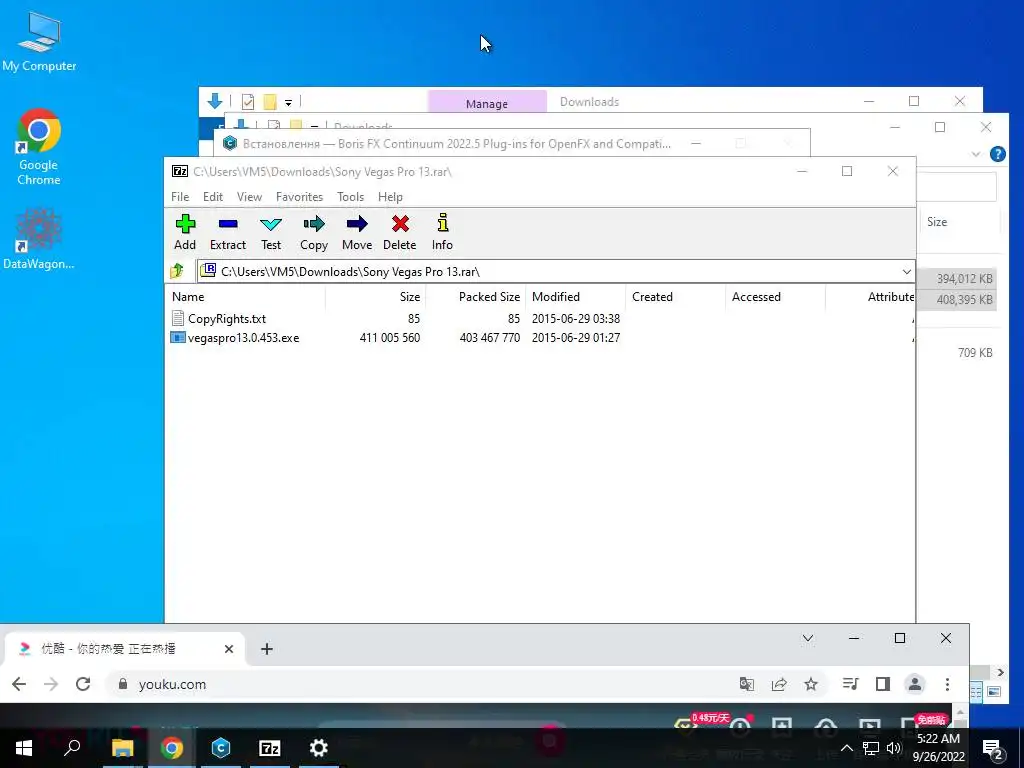Open the DataWagon desktop shortcut
The height and width of the screenshot is (768, 1024).
[39, 238]
